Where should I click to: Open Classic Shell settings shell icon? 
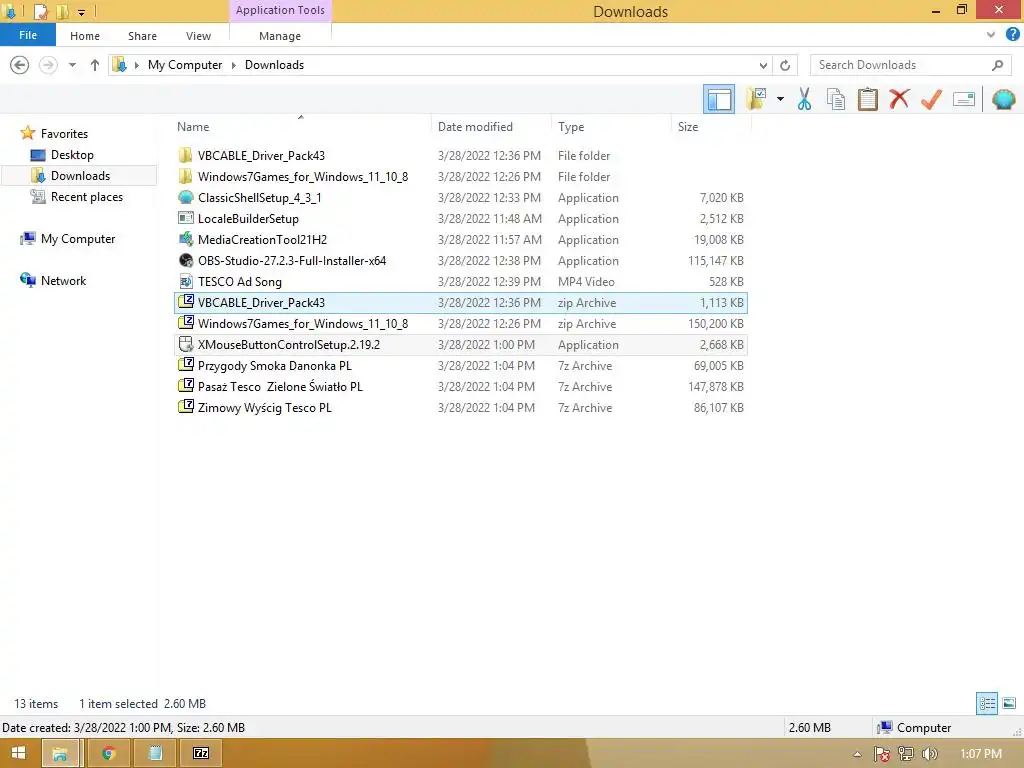[x=1003, y=99]
